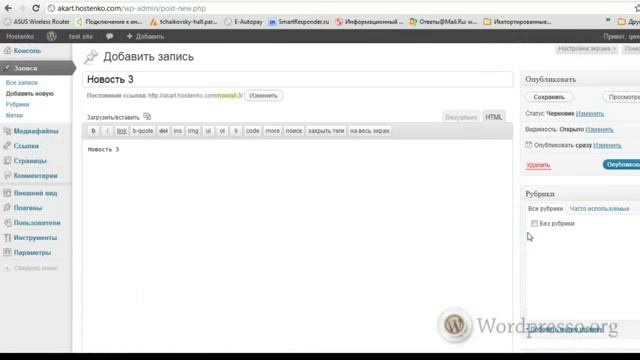Click the link quicktag button

[x=122, y=131]
